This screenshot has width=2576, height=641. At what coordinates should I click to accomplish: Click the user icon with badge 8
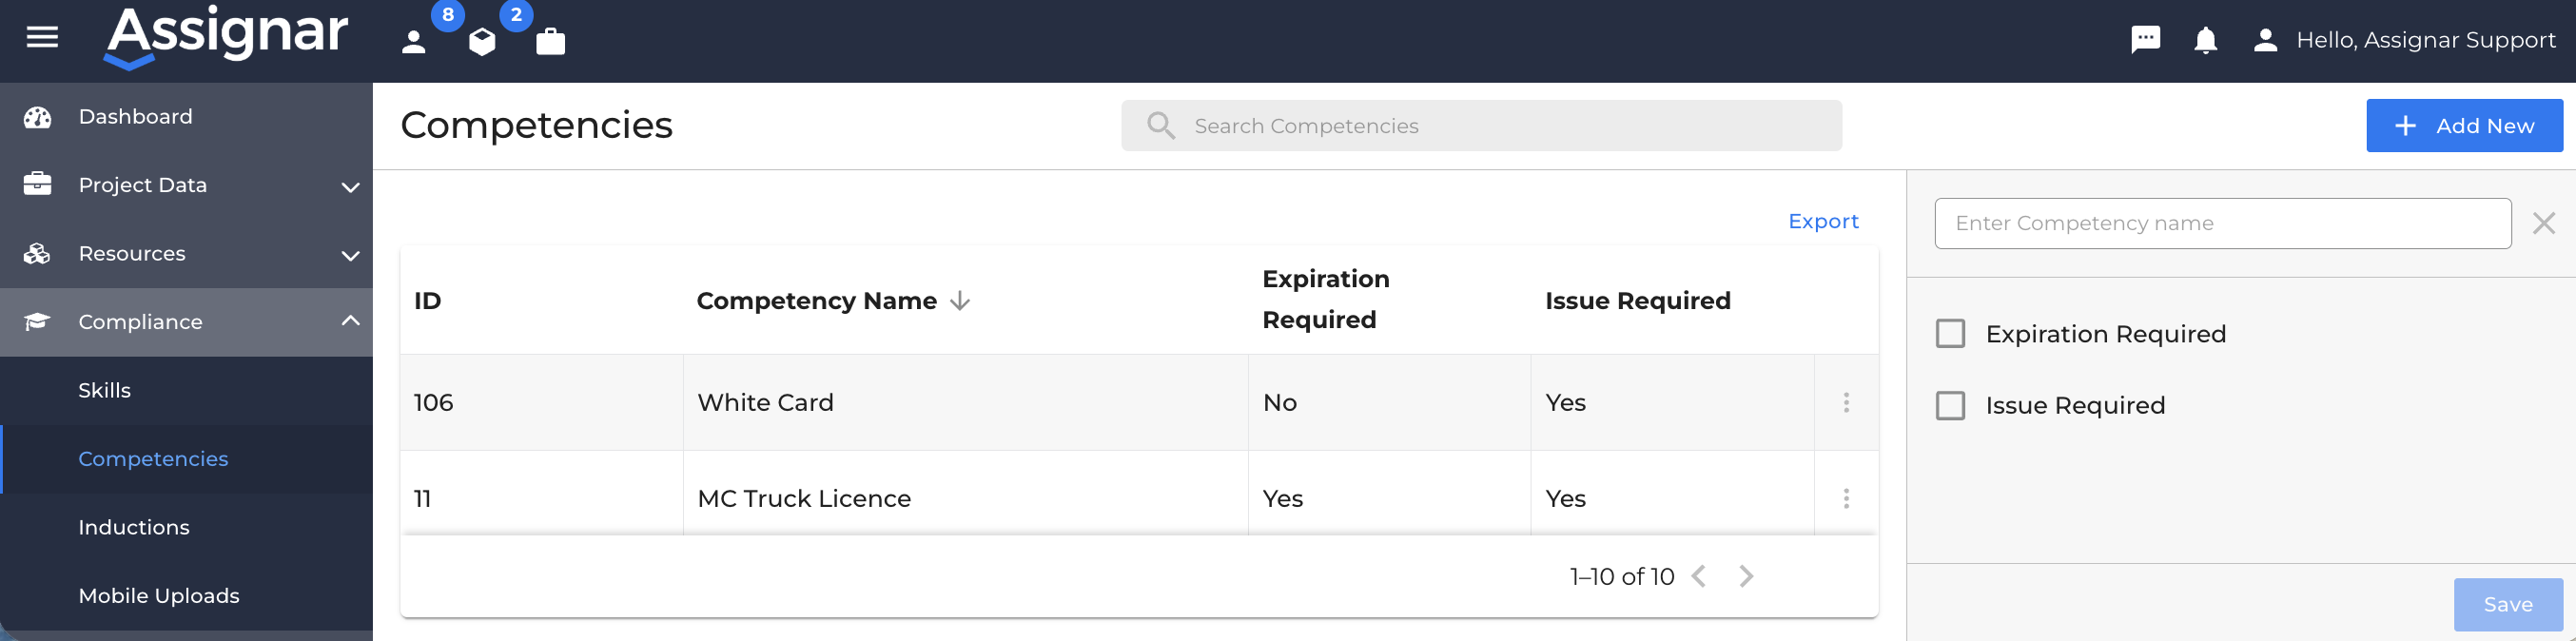[x=414, y=42]
